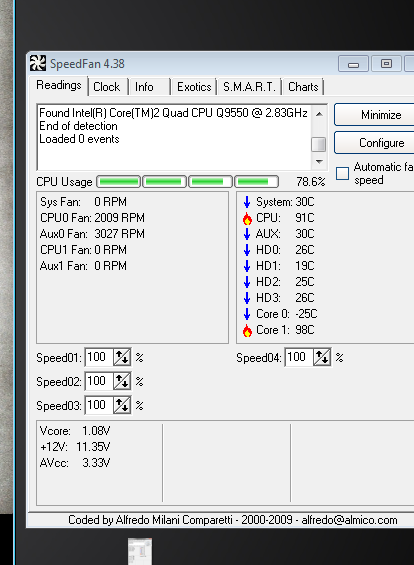Click the Speed01 percentage field
The width and height of the screenshot is (414, 565).
click(99, 357)
